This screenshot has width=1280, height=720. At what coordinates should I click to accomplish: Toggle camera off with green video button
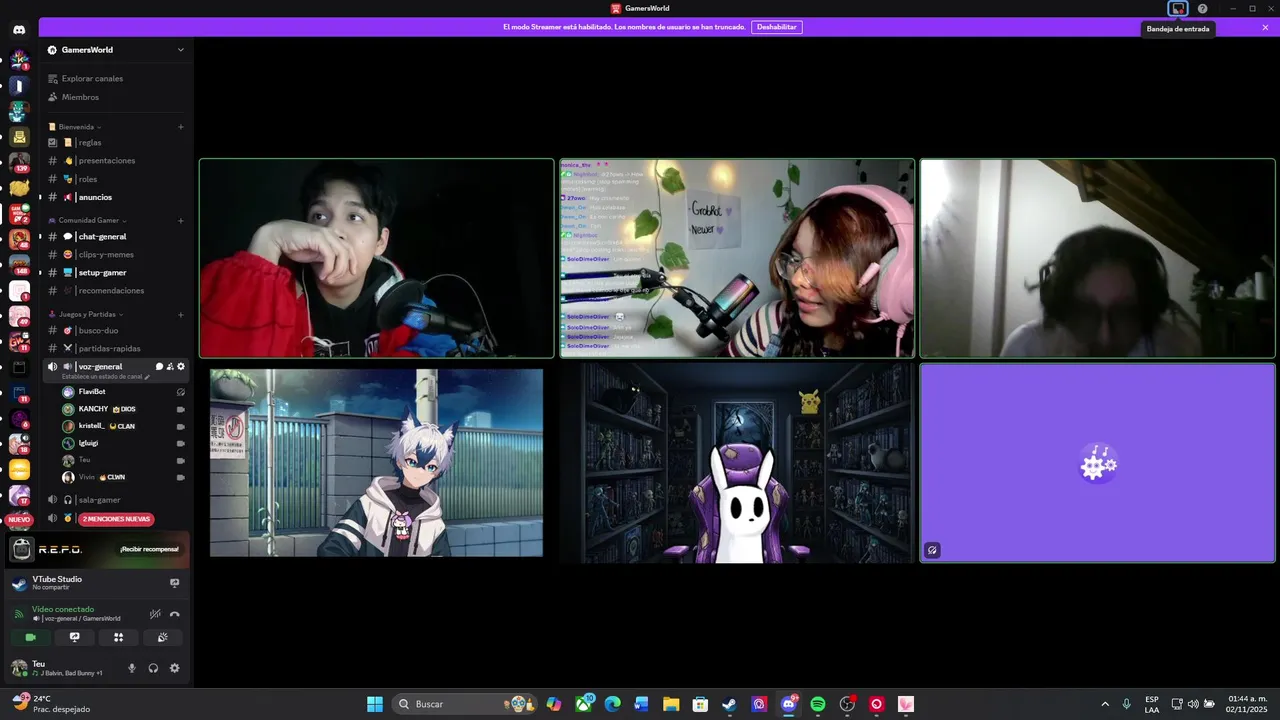tap(30, 637)
